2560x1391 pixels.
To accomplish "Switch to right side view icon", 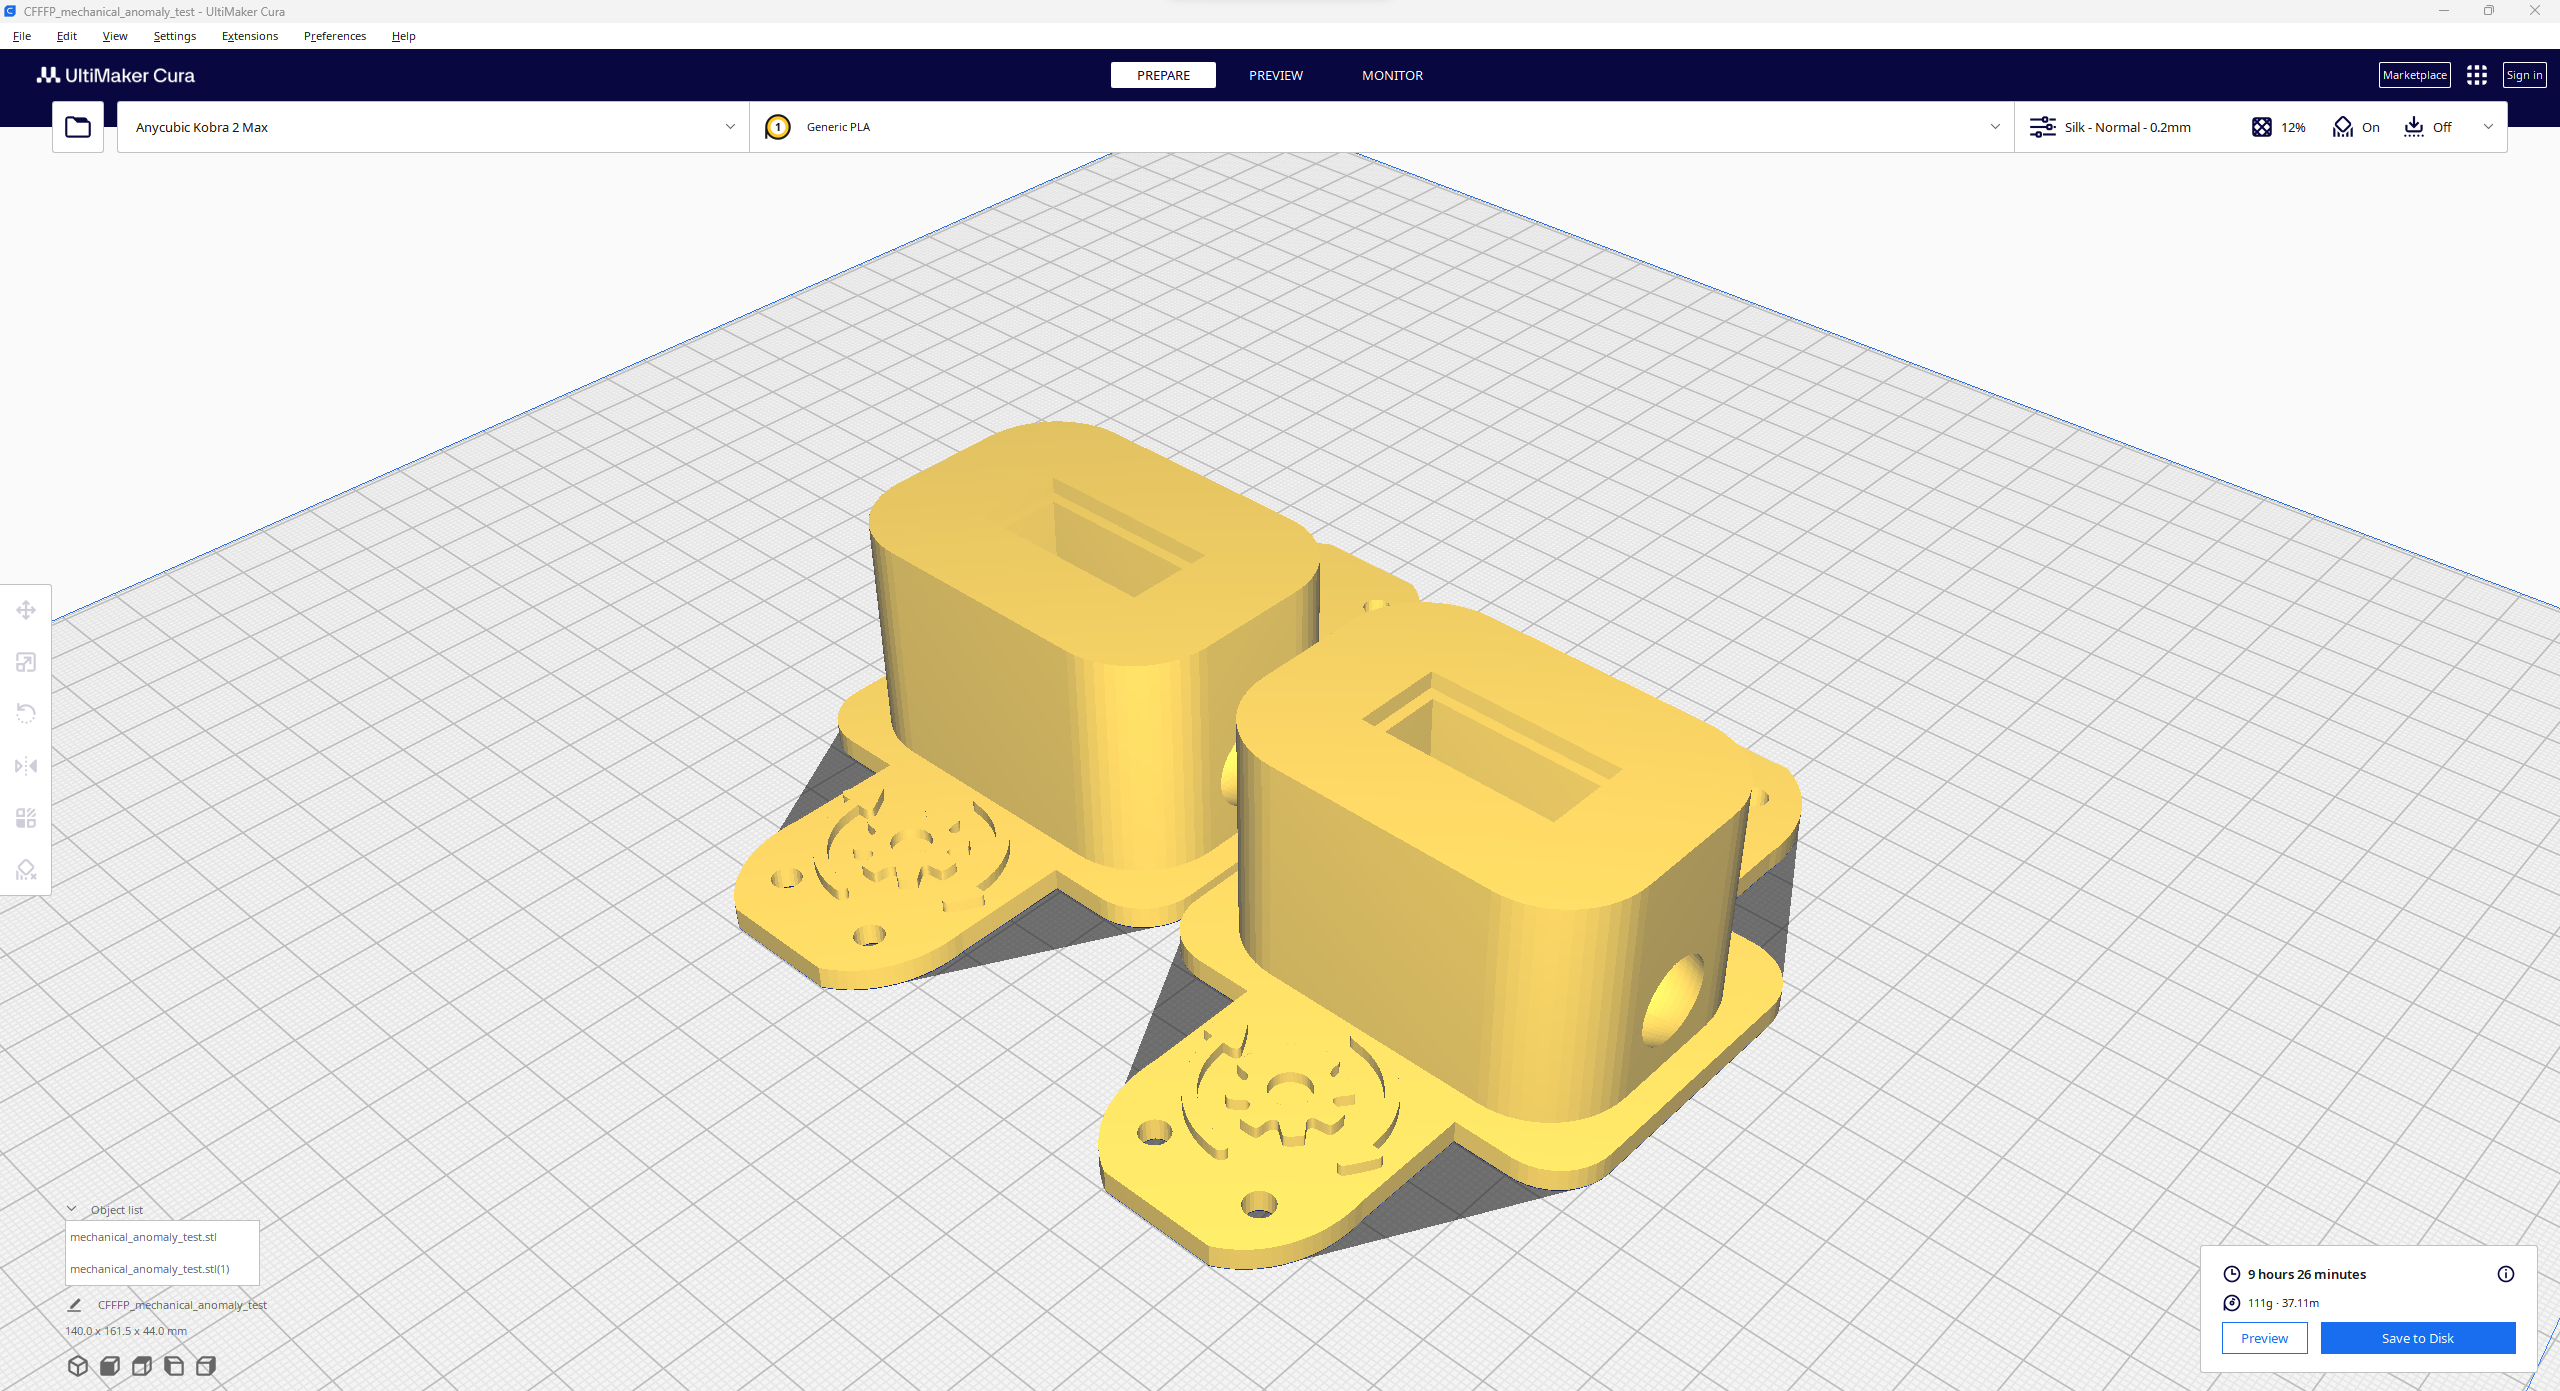I will click(206, 1365).
